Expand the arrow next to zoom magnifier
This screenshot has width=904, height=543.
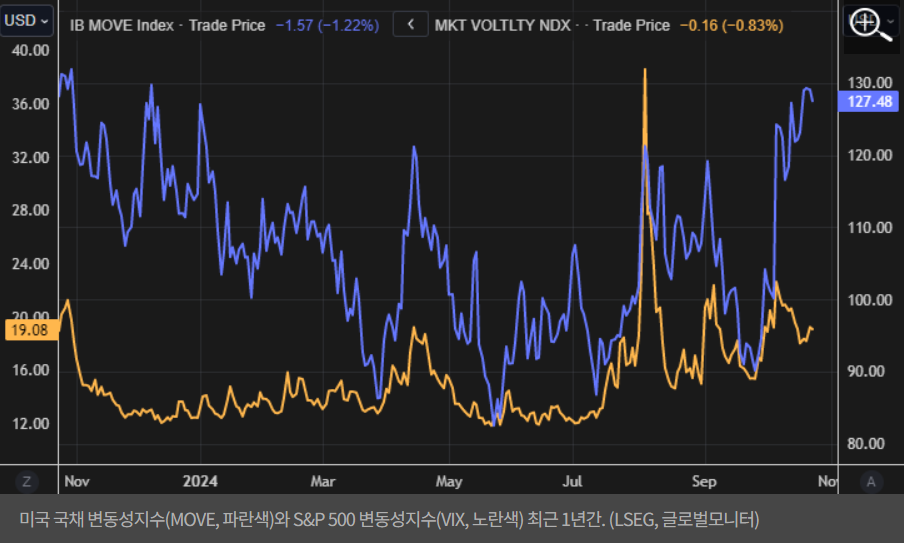click(893, 19)
